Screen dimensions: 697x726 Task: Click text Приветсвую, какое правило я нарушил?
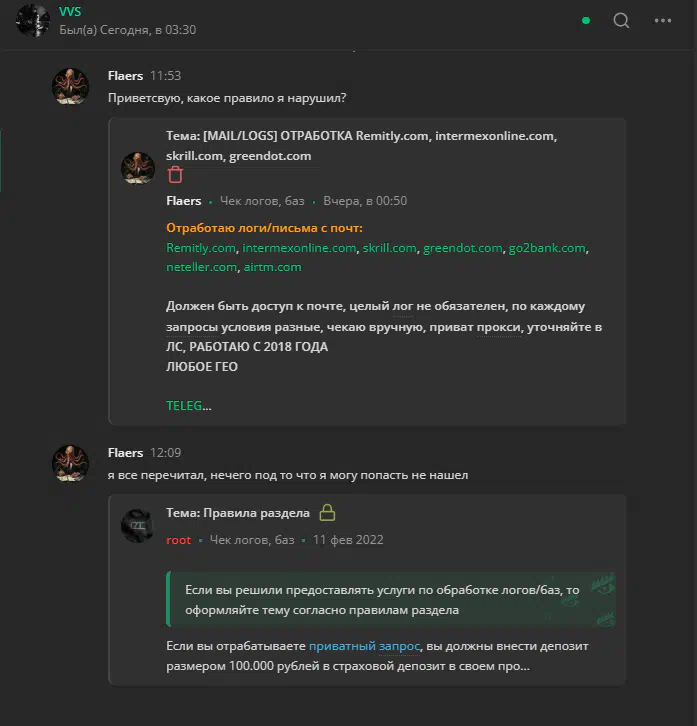(227, 98)
